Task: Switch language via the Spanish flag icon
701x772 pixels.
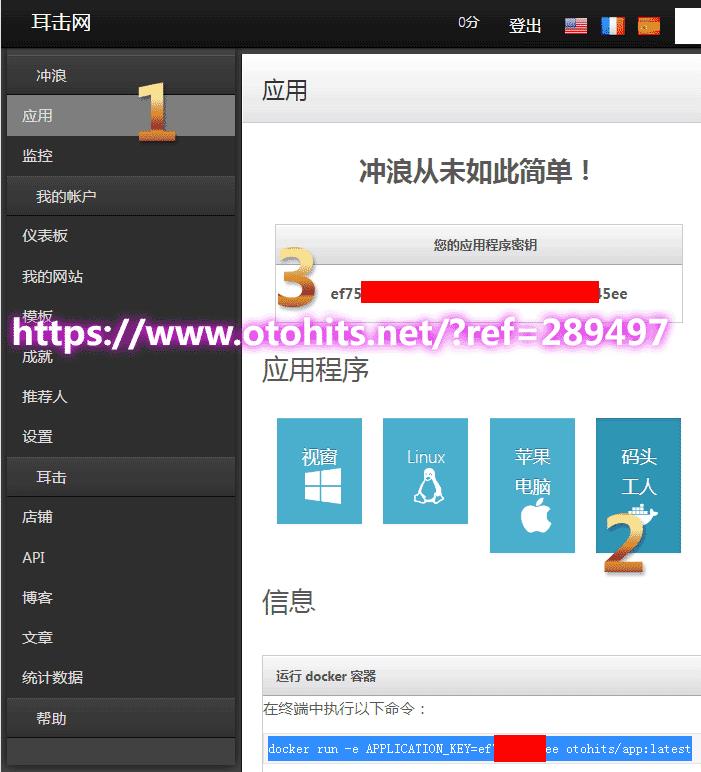Action: point(648,26)
